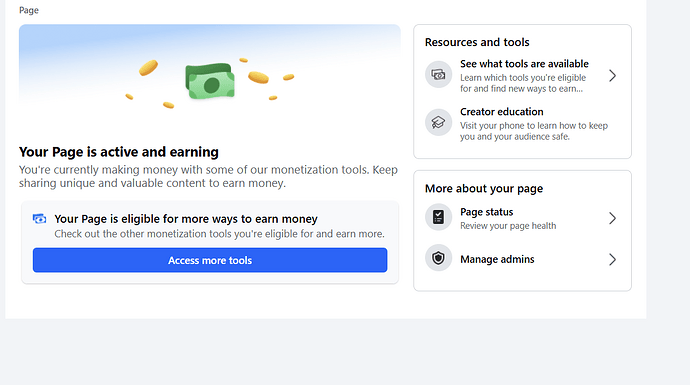Open the Page status title
Image resolution: width=690 pixels, height=385 pixels.
pos(487,212)
